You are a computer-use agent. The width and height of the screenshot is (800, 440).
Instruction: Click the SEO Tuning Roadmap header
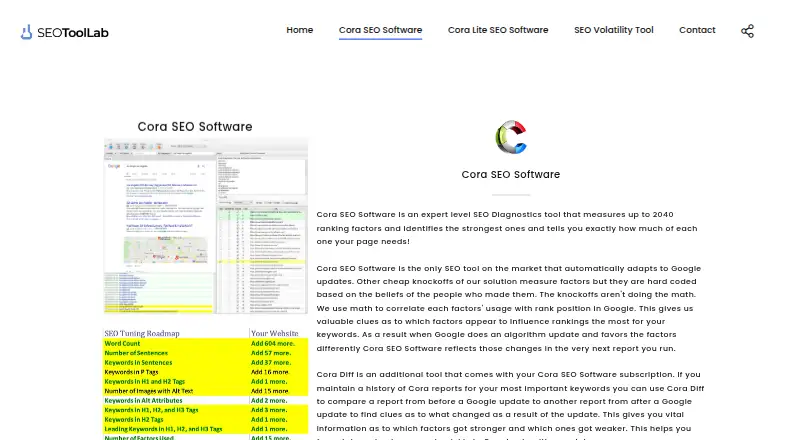(x=142, y=333)
